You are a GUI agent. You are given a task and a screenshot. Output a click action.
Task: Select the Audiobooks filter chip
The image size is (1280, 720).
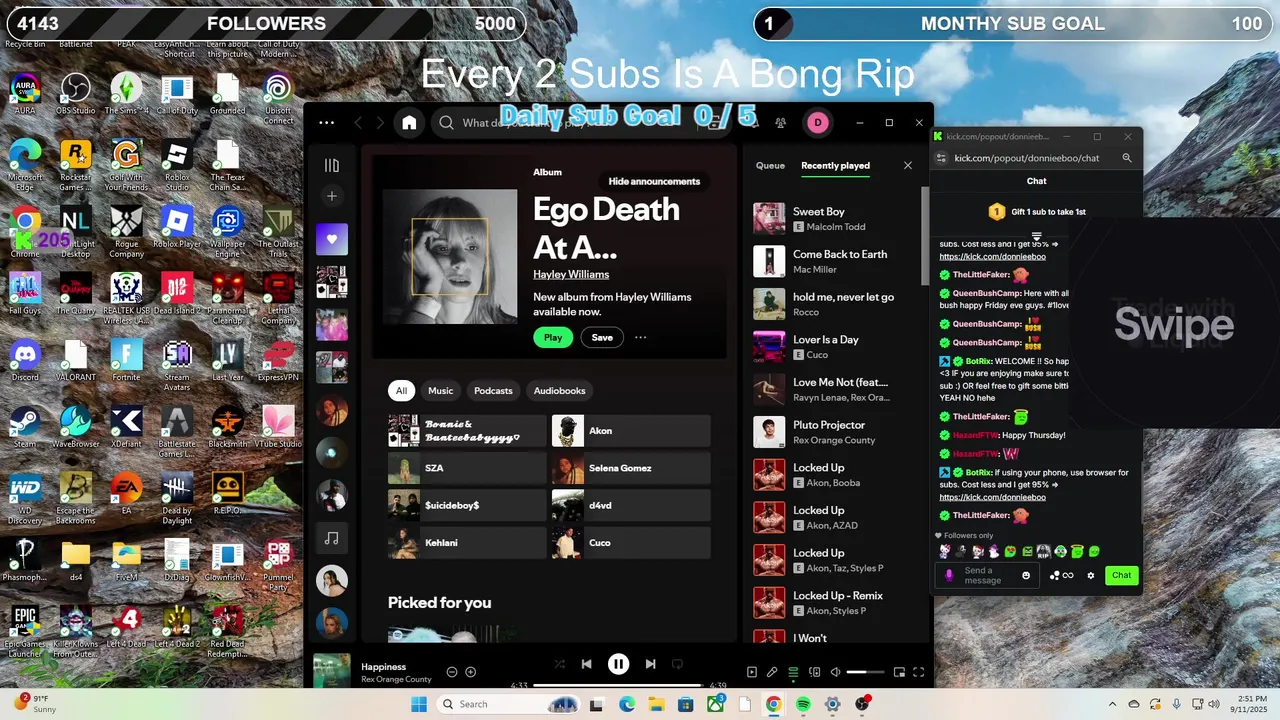pos(560,391)
